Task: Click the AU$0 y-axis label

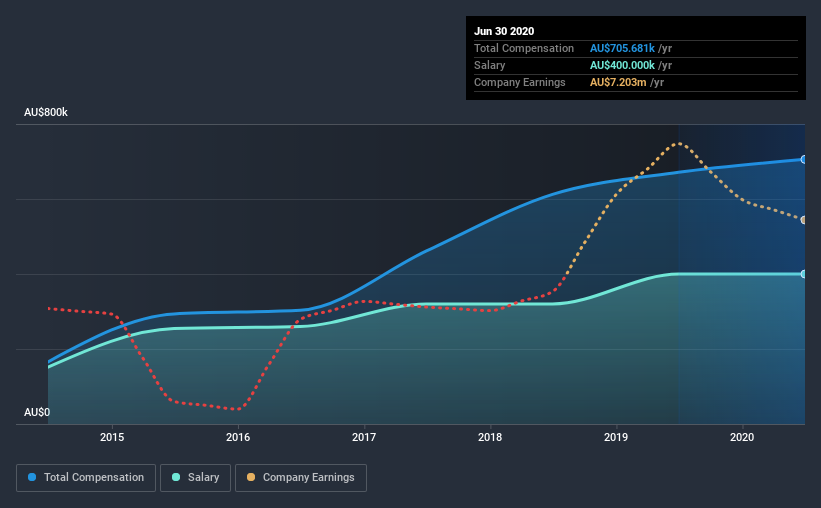Action: coord(37,413)
